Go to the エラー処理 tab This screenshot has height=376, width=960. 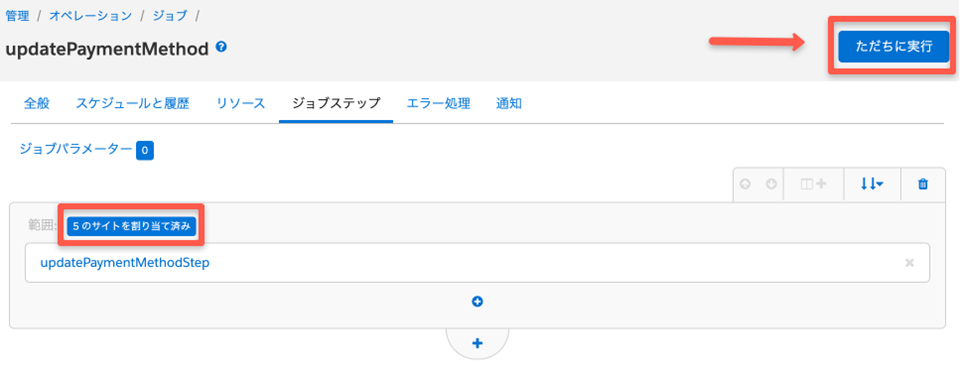[x=438, y=103]
